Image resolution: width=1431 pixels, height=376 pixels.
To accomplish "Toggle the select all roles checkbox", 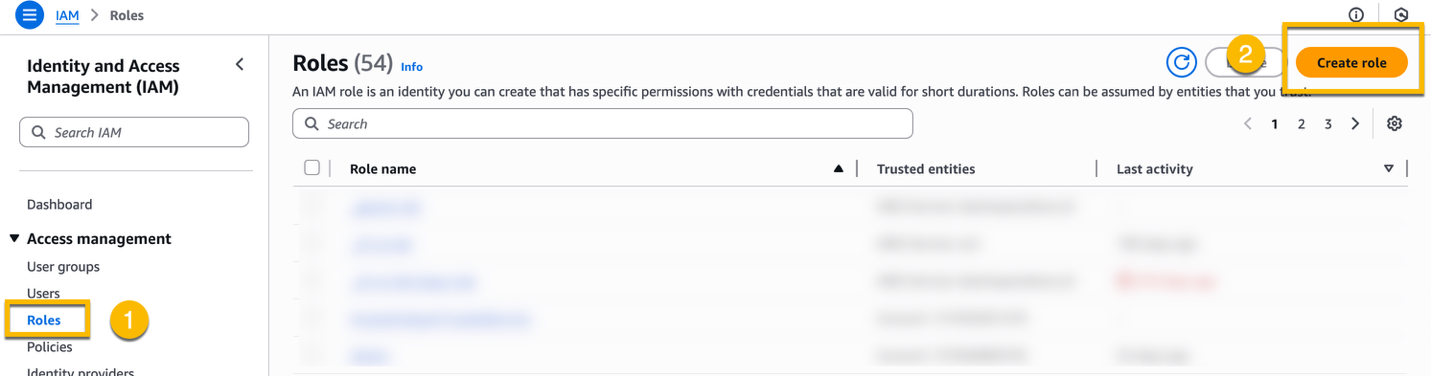I will 312,168.
